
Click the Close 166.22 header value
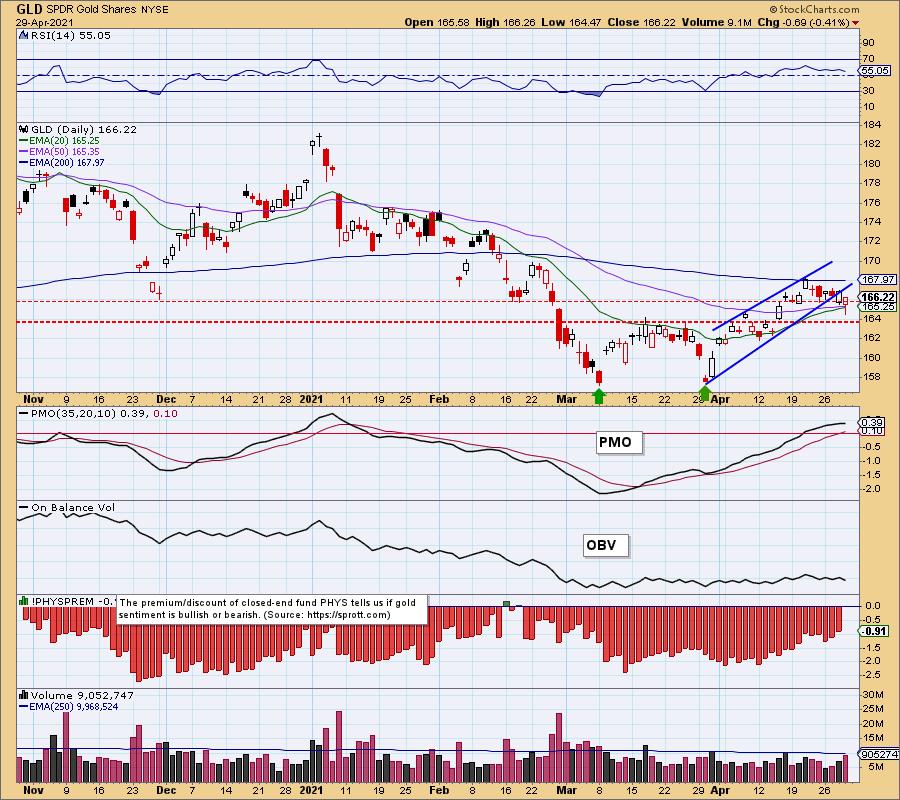[641, 22]
